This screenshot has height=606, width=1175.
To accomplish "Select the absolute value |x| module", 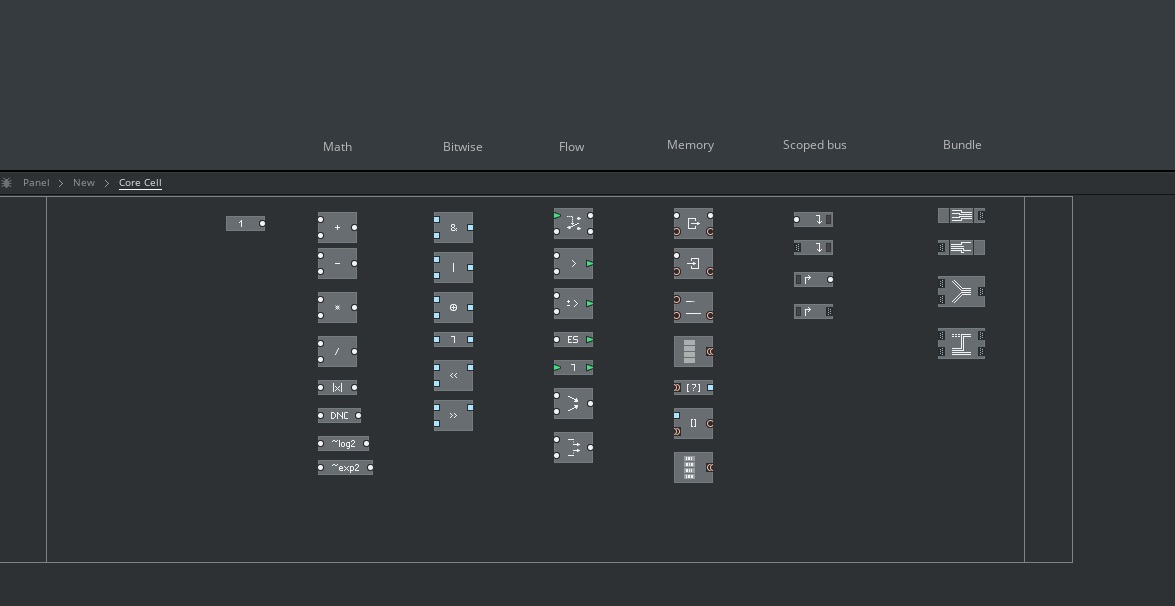I will coord(337,387).
